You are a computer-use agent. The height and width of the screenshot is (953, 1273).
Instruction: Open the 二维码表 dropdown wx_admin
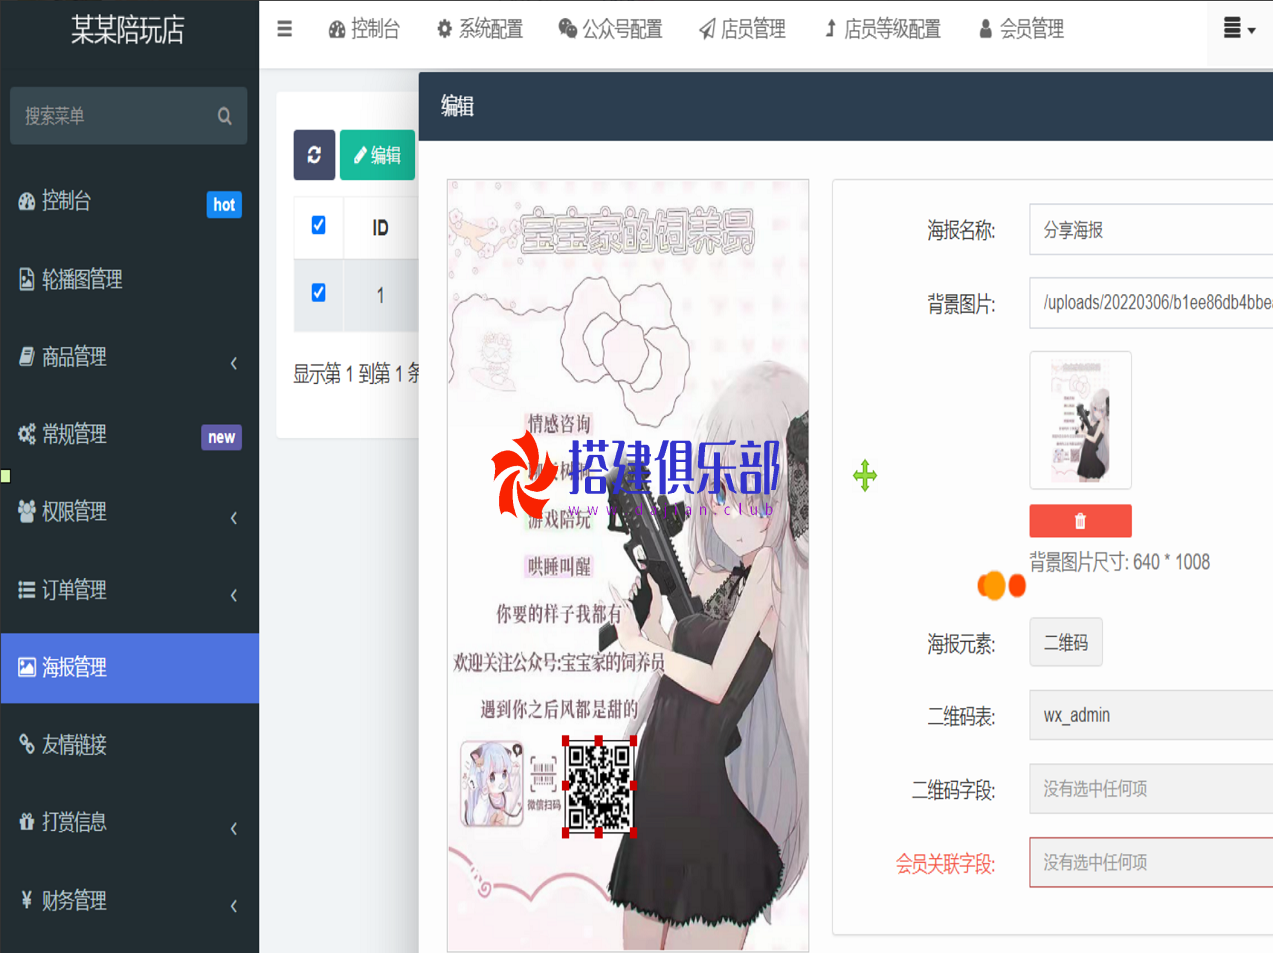(1151, 715)
